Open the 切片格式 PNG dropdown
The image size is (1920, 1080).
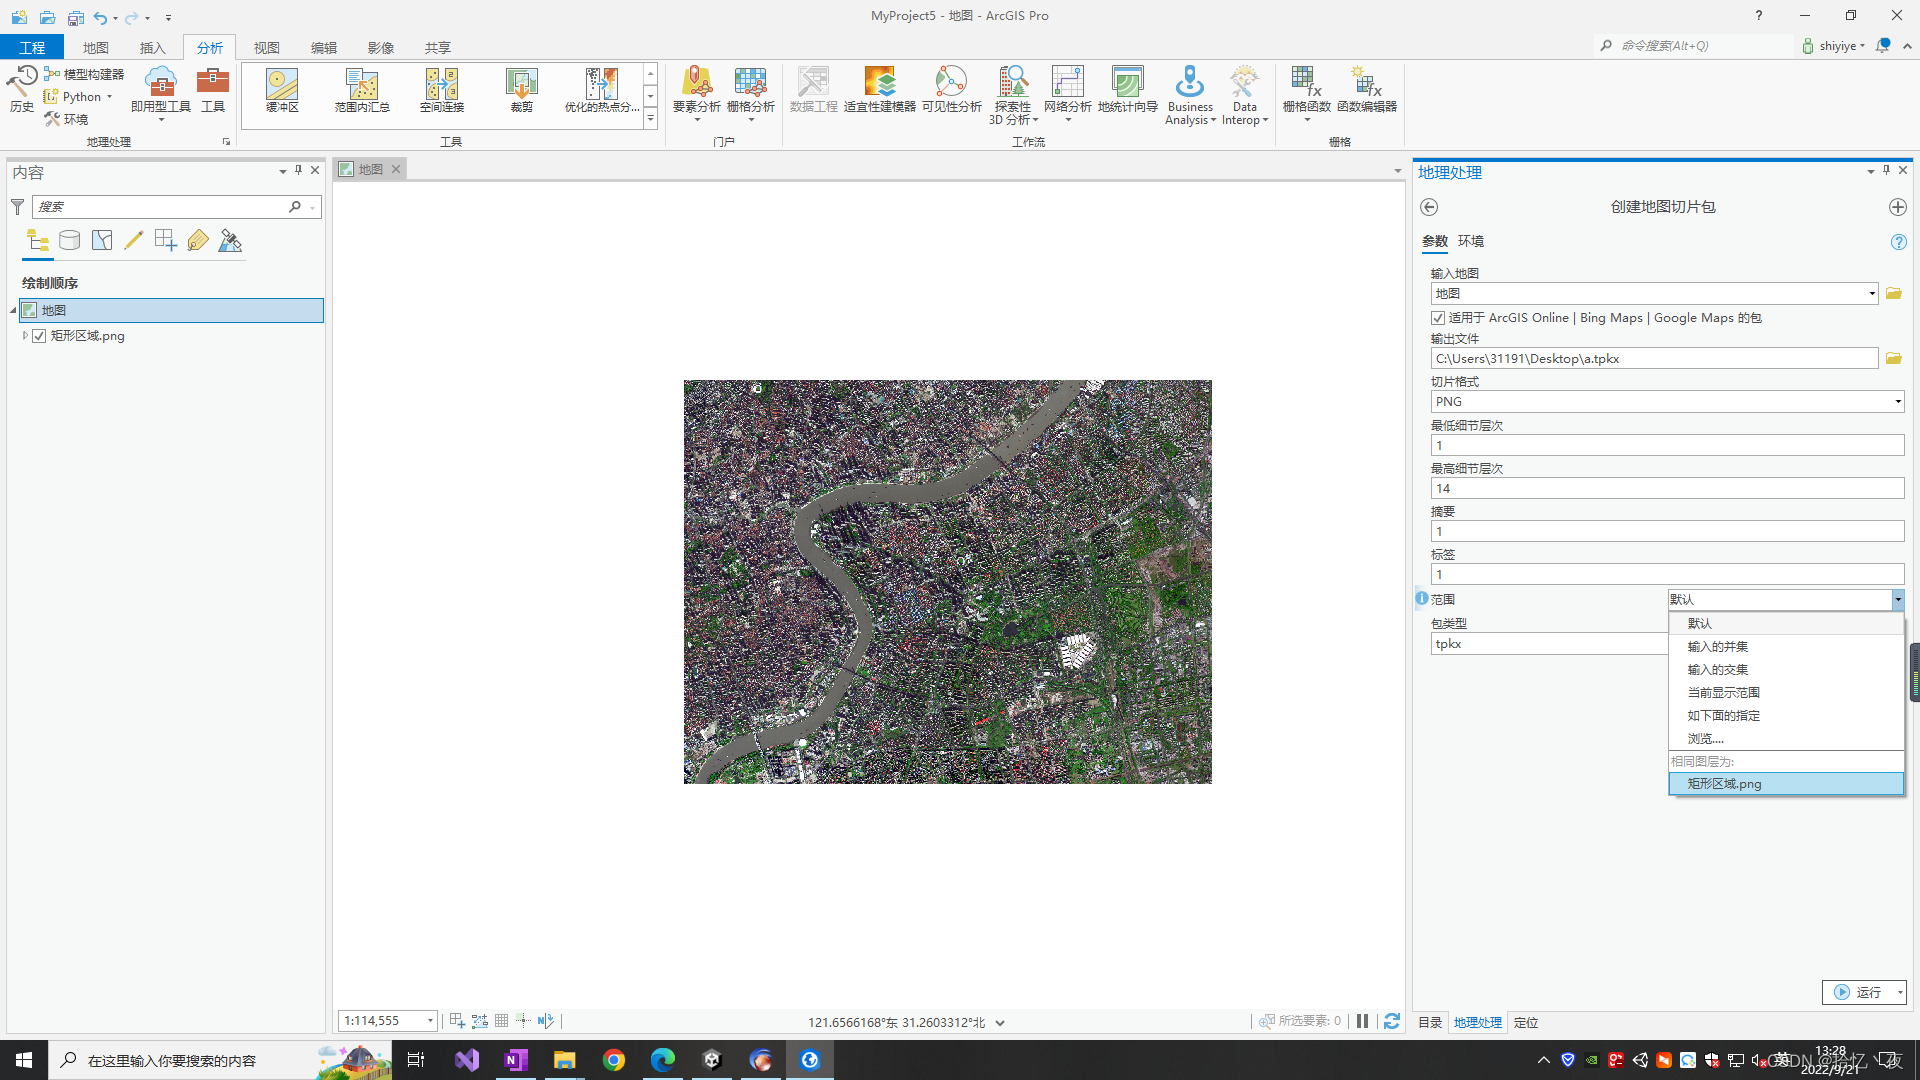(x=1896, y=401)
